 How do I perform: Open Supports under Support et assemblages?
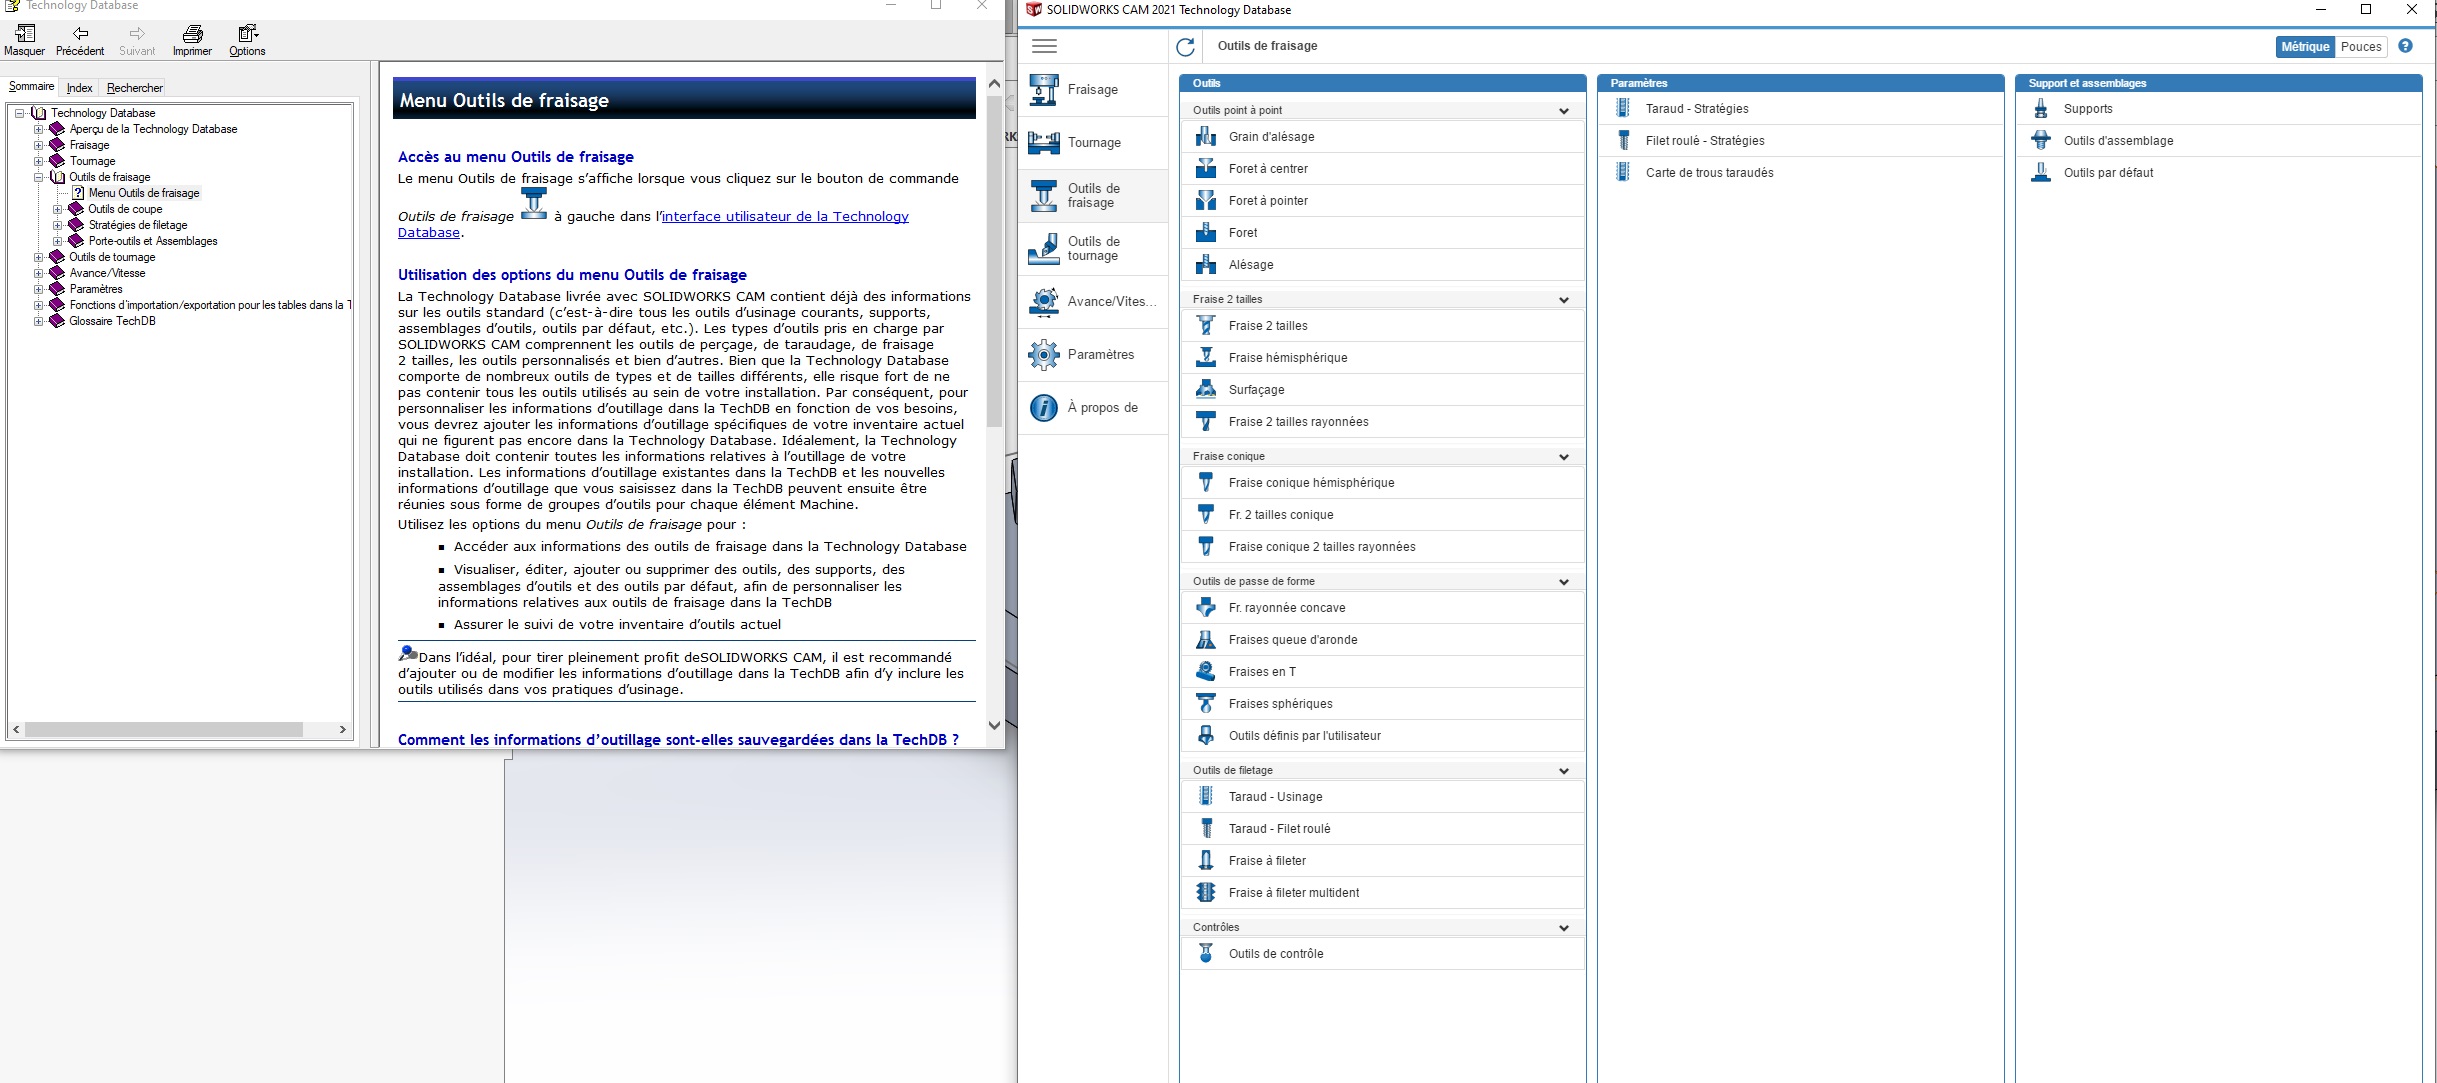tap(2219, 109)
